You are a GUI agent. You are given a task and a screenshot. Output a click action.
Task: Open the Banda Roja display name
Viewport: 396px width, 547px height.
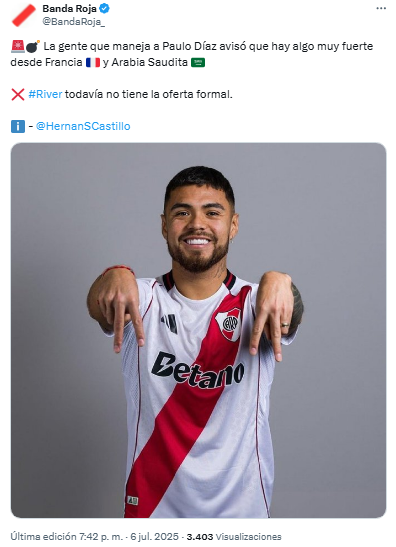tap(69, 8)
